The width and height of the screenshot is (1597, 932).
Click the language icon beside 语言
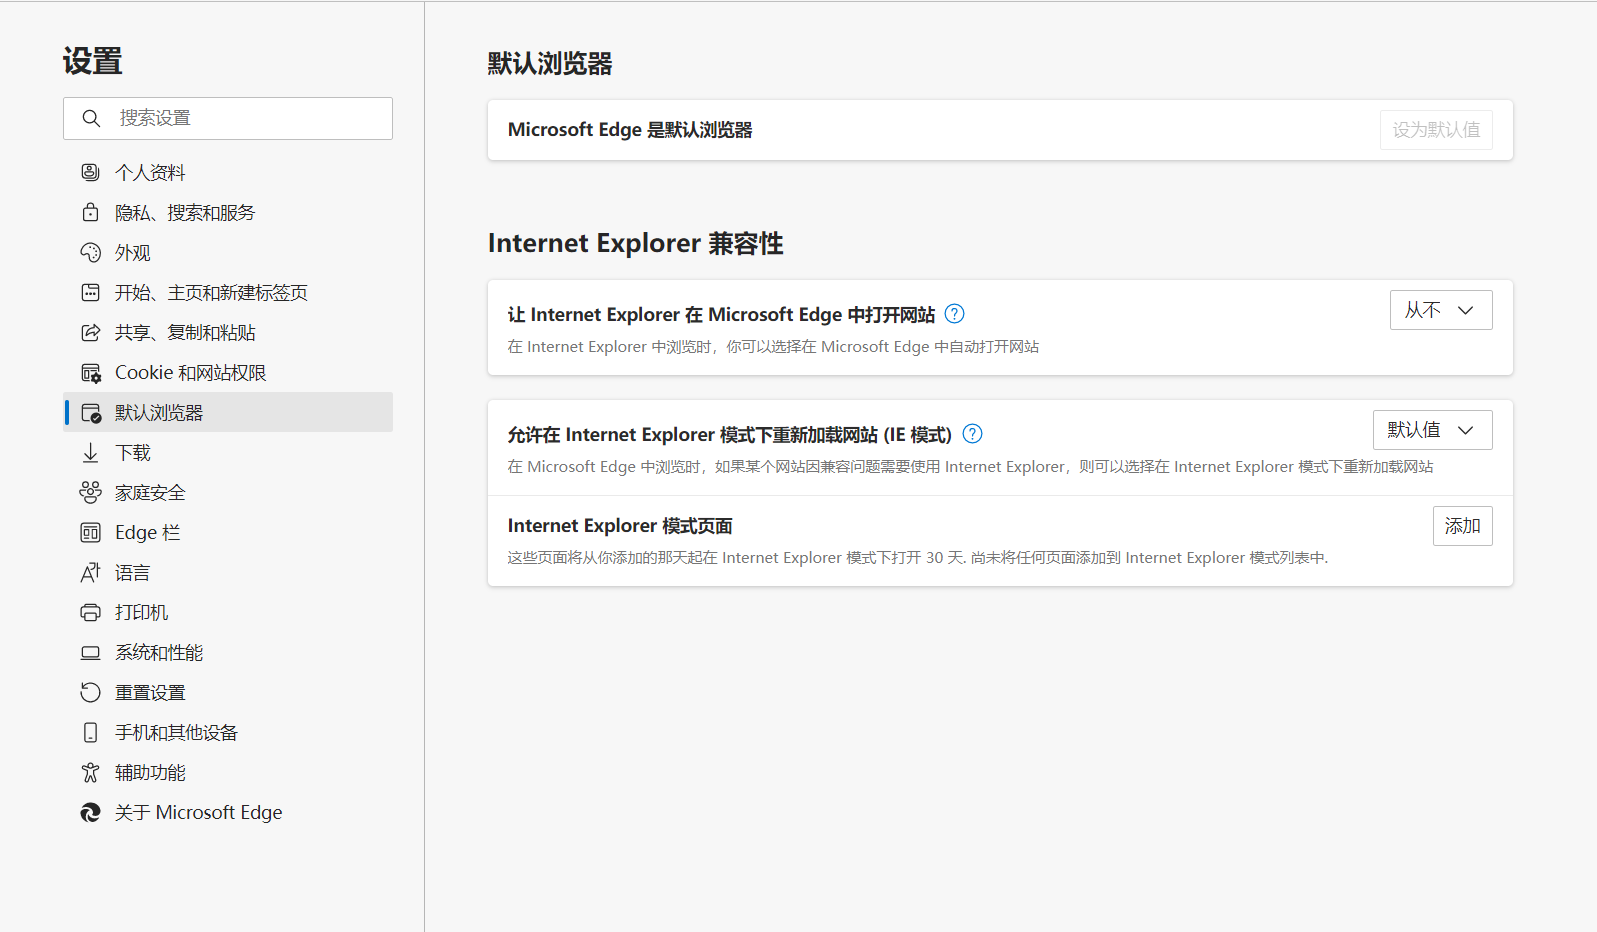click(x=90, y=572)
